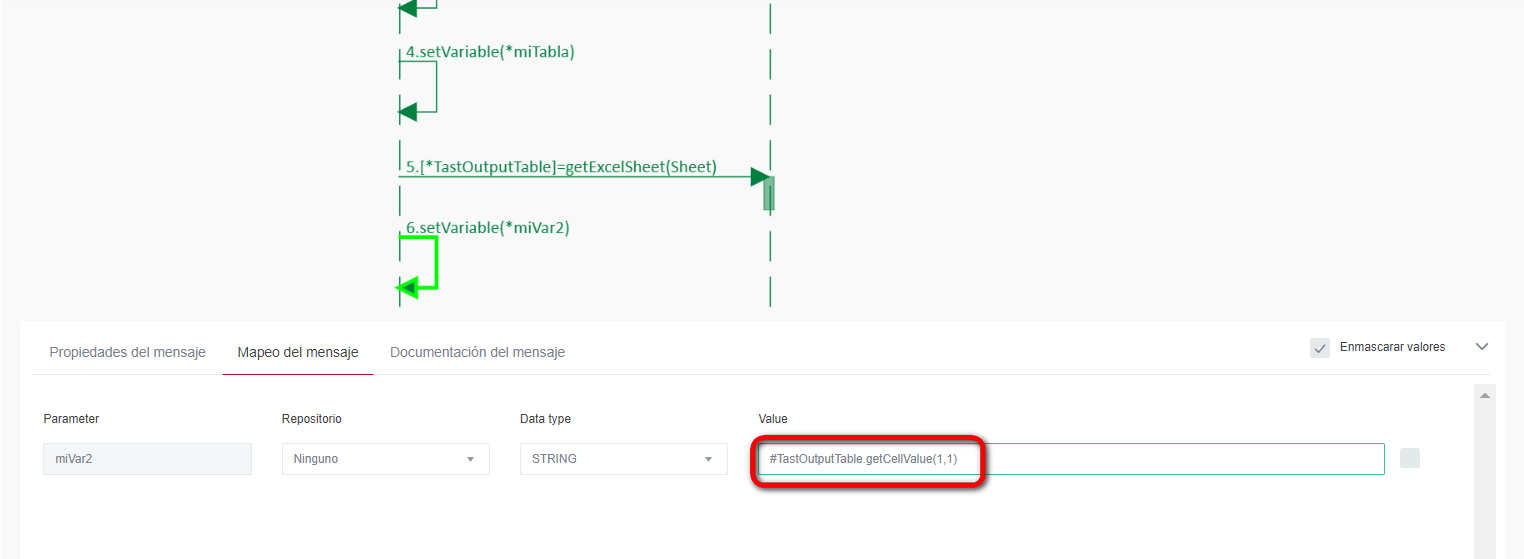The width and height of the screenshot is (1524, 559).
Task: Open the Documentación del mensaje tab
Action: (477, 352)
